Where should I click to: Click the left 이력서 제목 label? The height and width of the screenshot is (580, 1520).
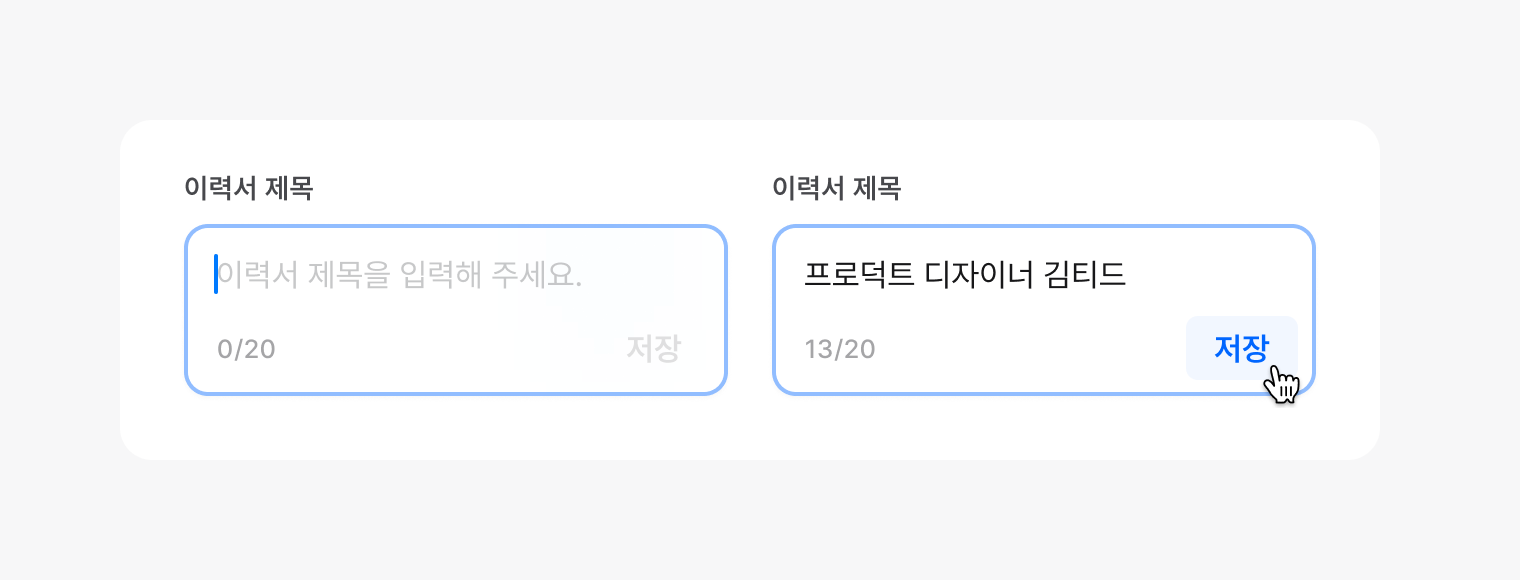[x=248, y=188]
